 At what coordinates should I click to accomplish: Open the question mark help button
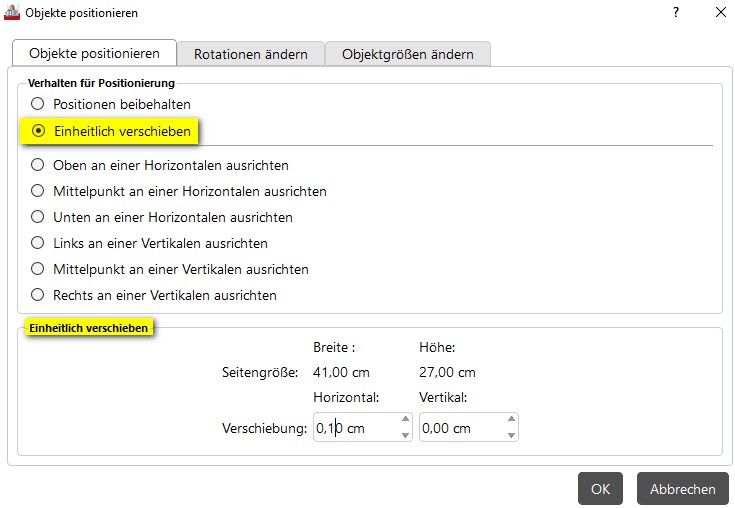675,13
